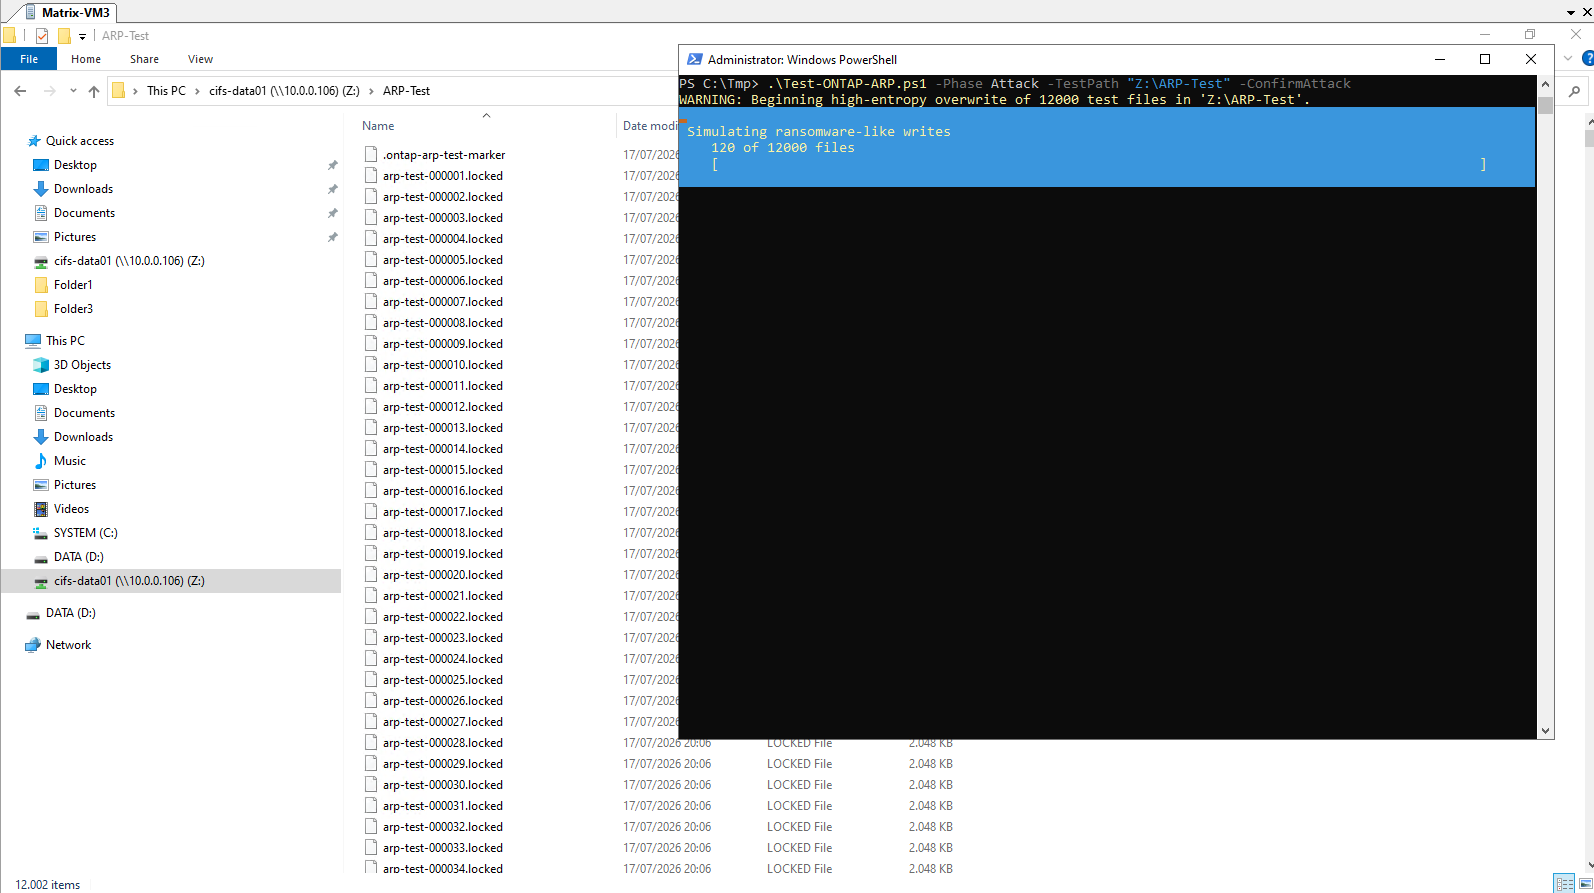1594x893 pixels.
Task: Click This PC in the address breadcrumb
Action: [166, 91]
